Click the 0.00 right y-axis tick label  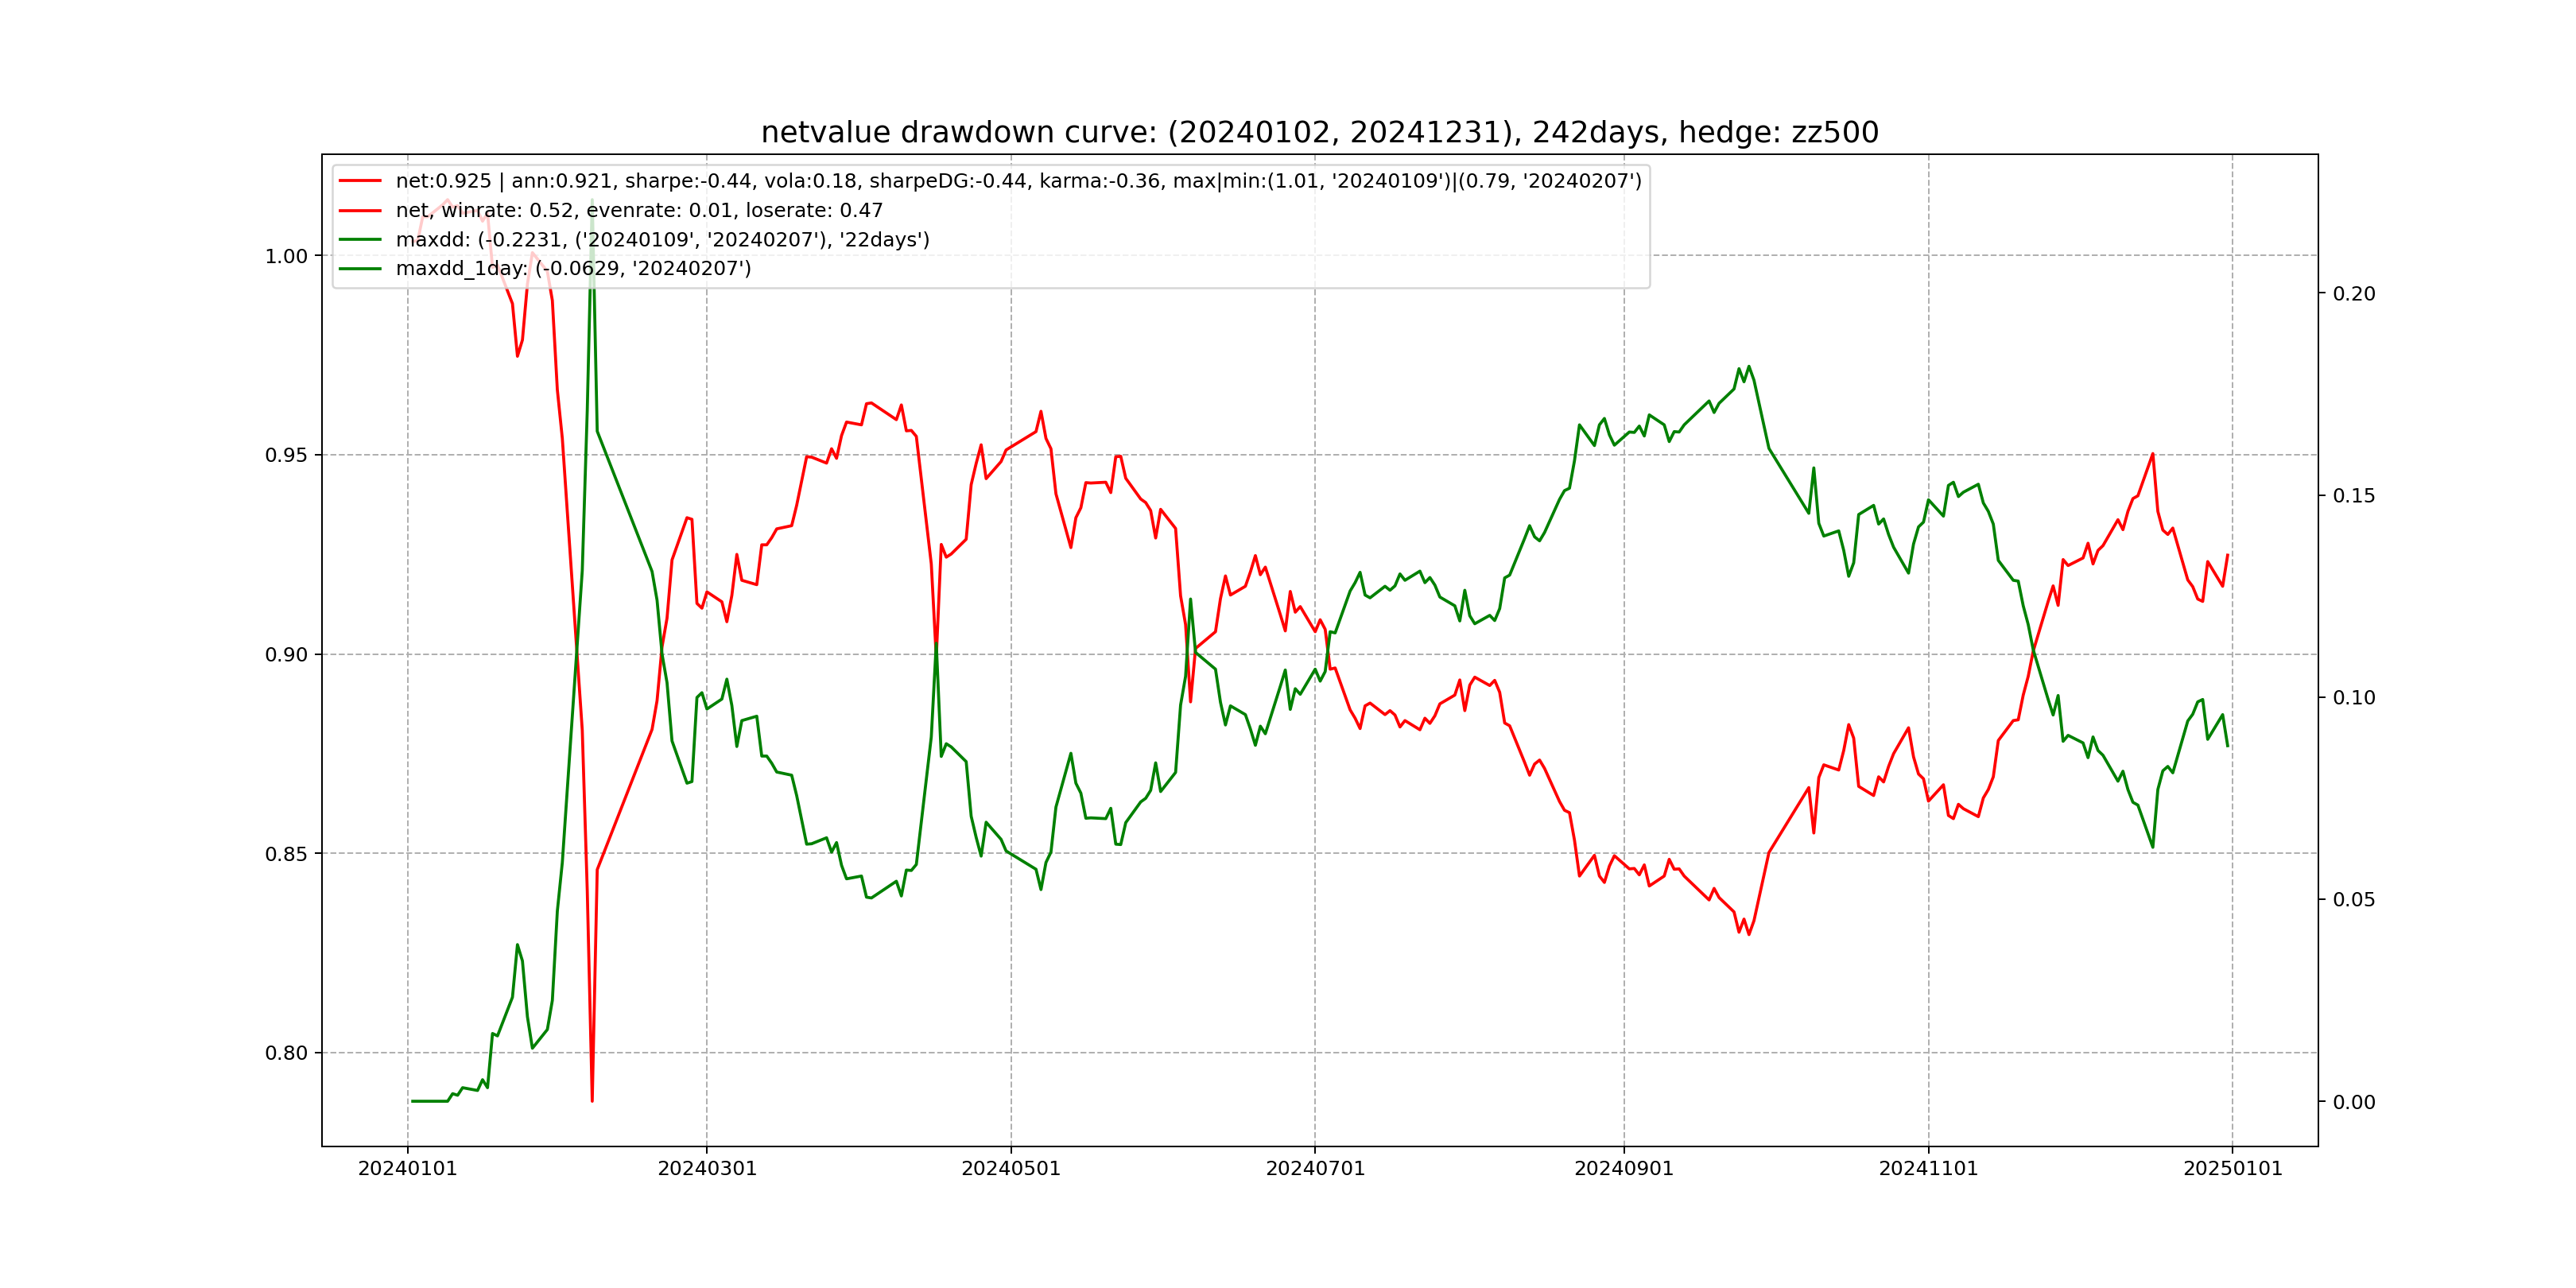pyautogui.click(x=2354, y=1102)
